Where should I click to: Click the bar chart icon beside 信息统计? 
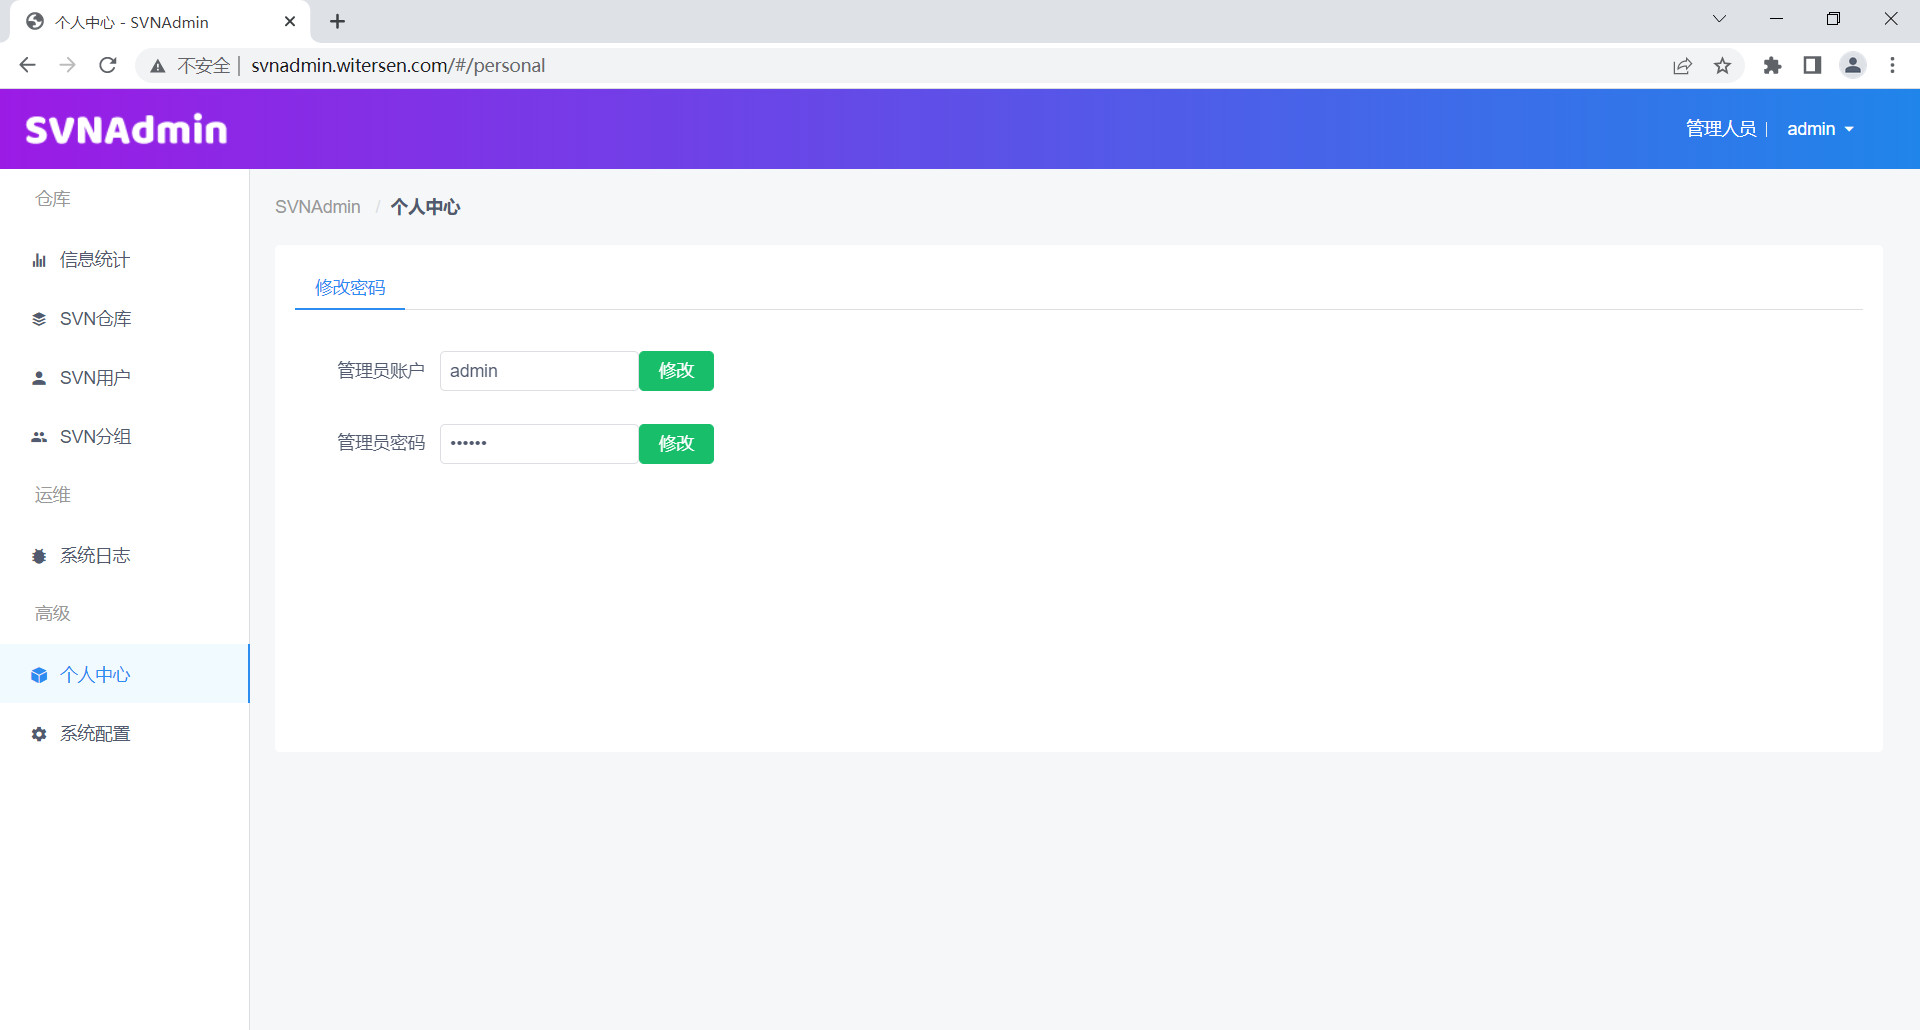39,261
